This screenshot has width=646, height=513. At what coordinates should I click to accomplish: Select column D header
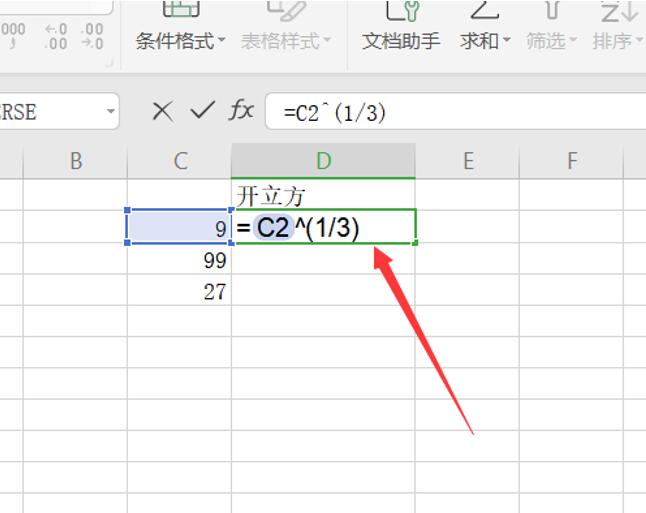pos(323,161)
